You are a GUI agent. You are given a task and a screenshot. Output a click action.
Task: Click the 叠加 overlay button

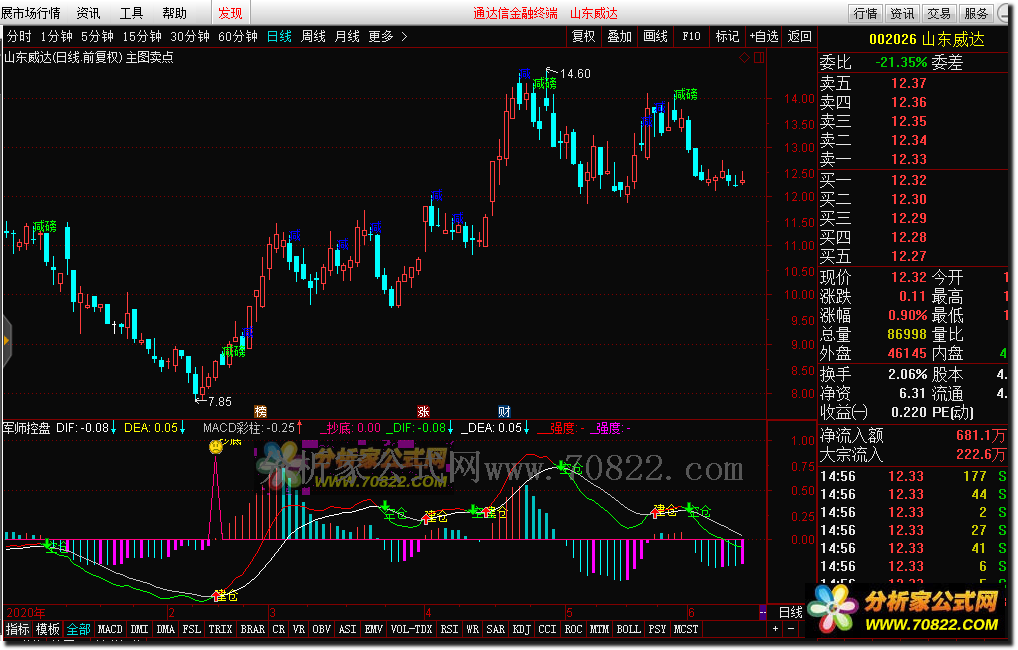619,36
